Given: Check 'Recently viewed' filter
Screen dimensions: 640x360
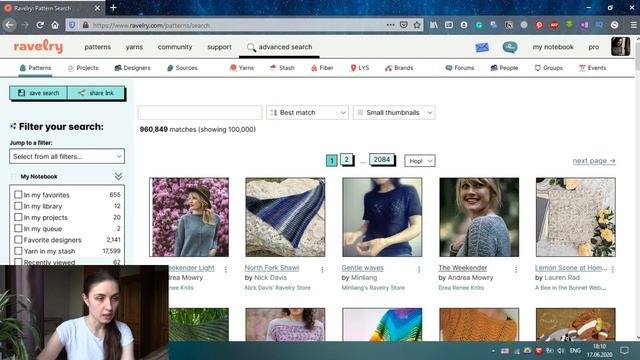Looking at the screenshot, I should pyautogui.click(x=18, y=262).
